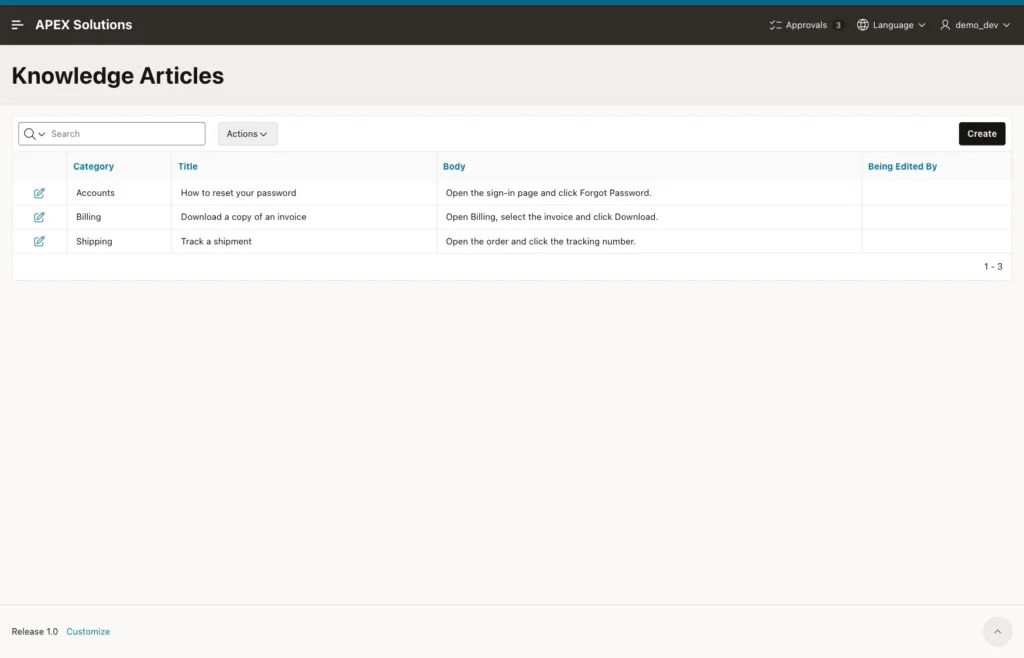Click the edit icon for Accounts row
This screenshot has height=658, width=1024.
39,193
